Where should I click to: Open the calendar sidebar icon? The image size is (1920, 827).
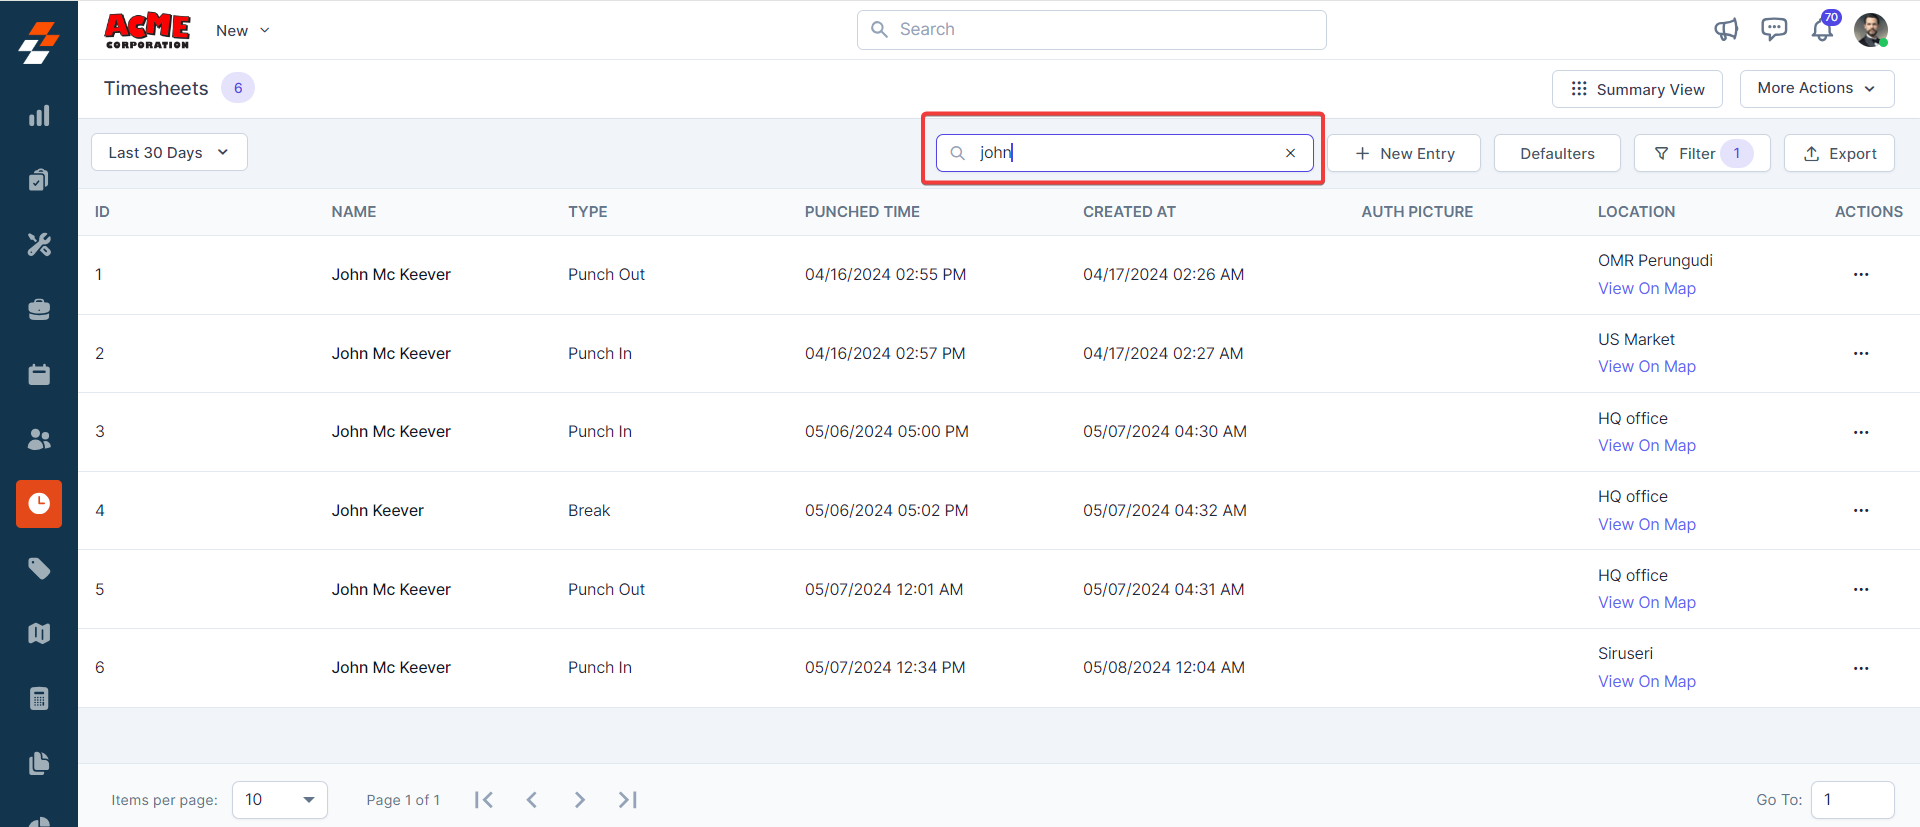(x=39, y=374)
